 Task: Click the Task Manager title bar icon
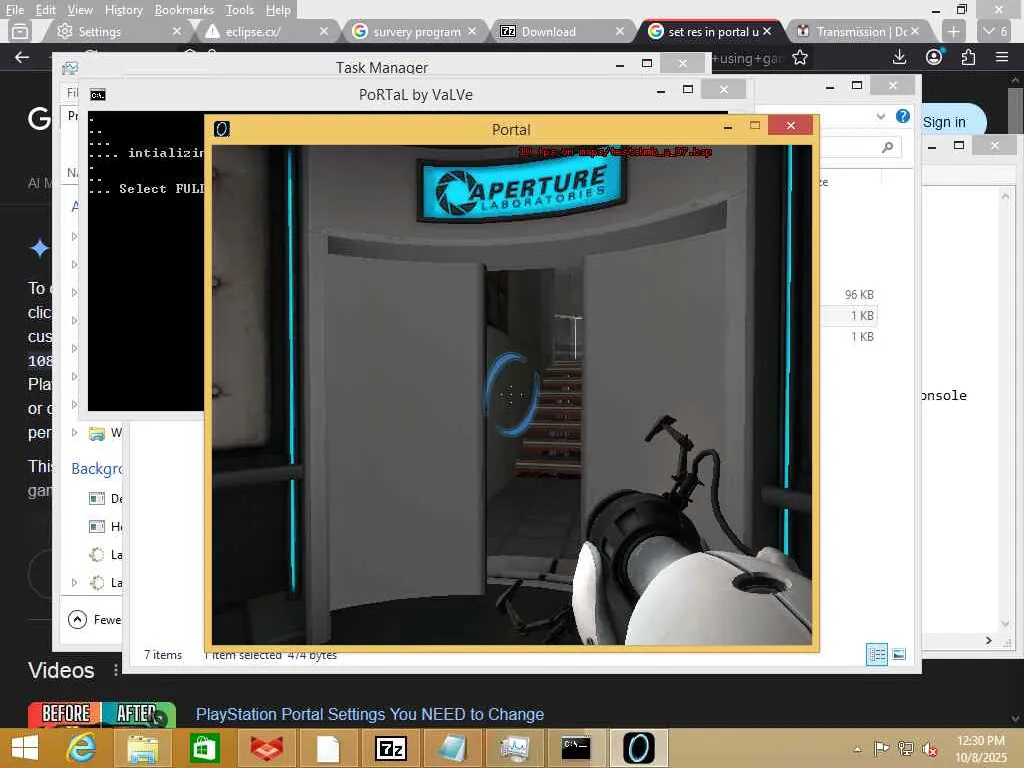pos(70,67)
